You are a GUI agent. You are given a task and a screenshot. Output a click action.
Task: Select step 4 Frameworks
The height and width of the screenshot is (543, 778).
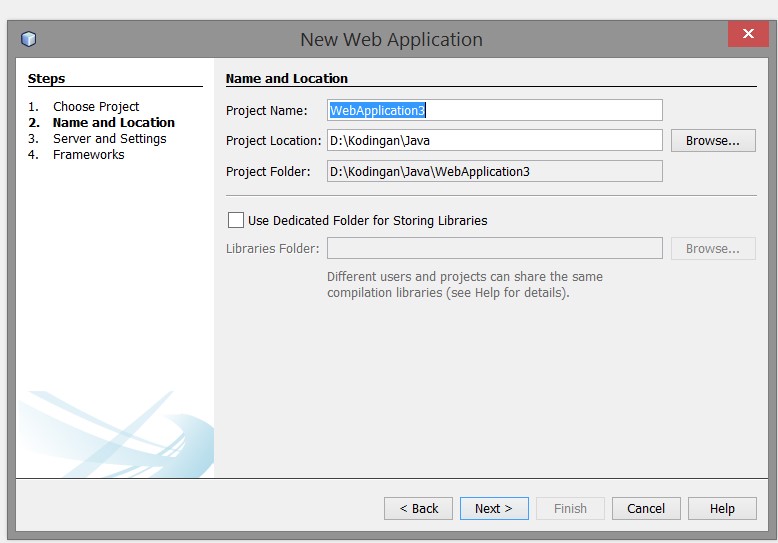89,154
